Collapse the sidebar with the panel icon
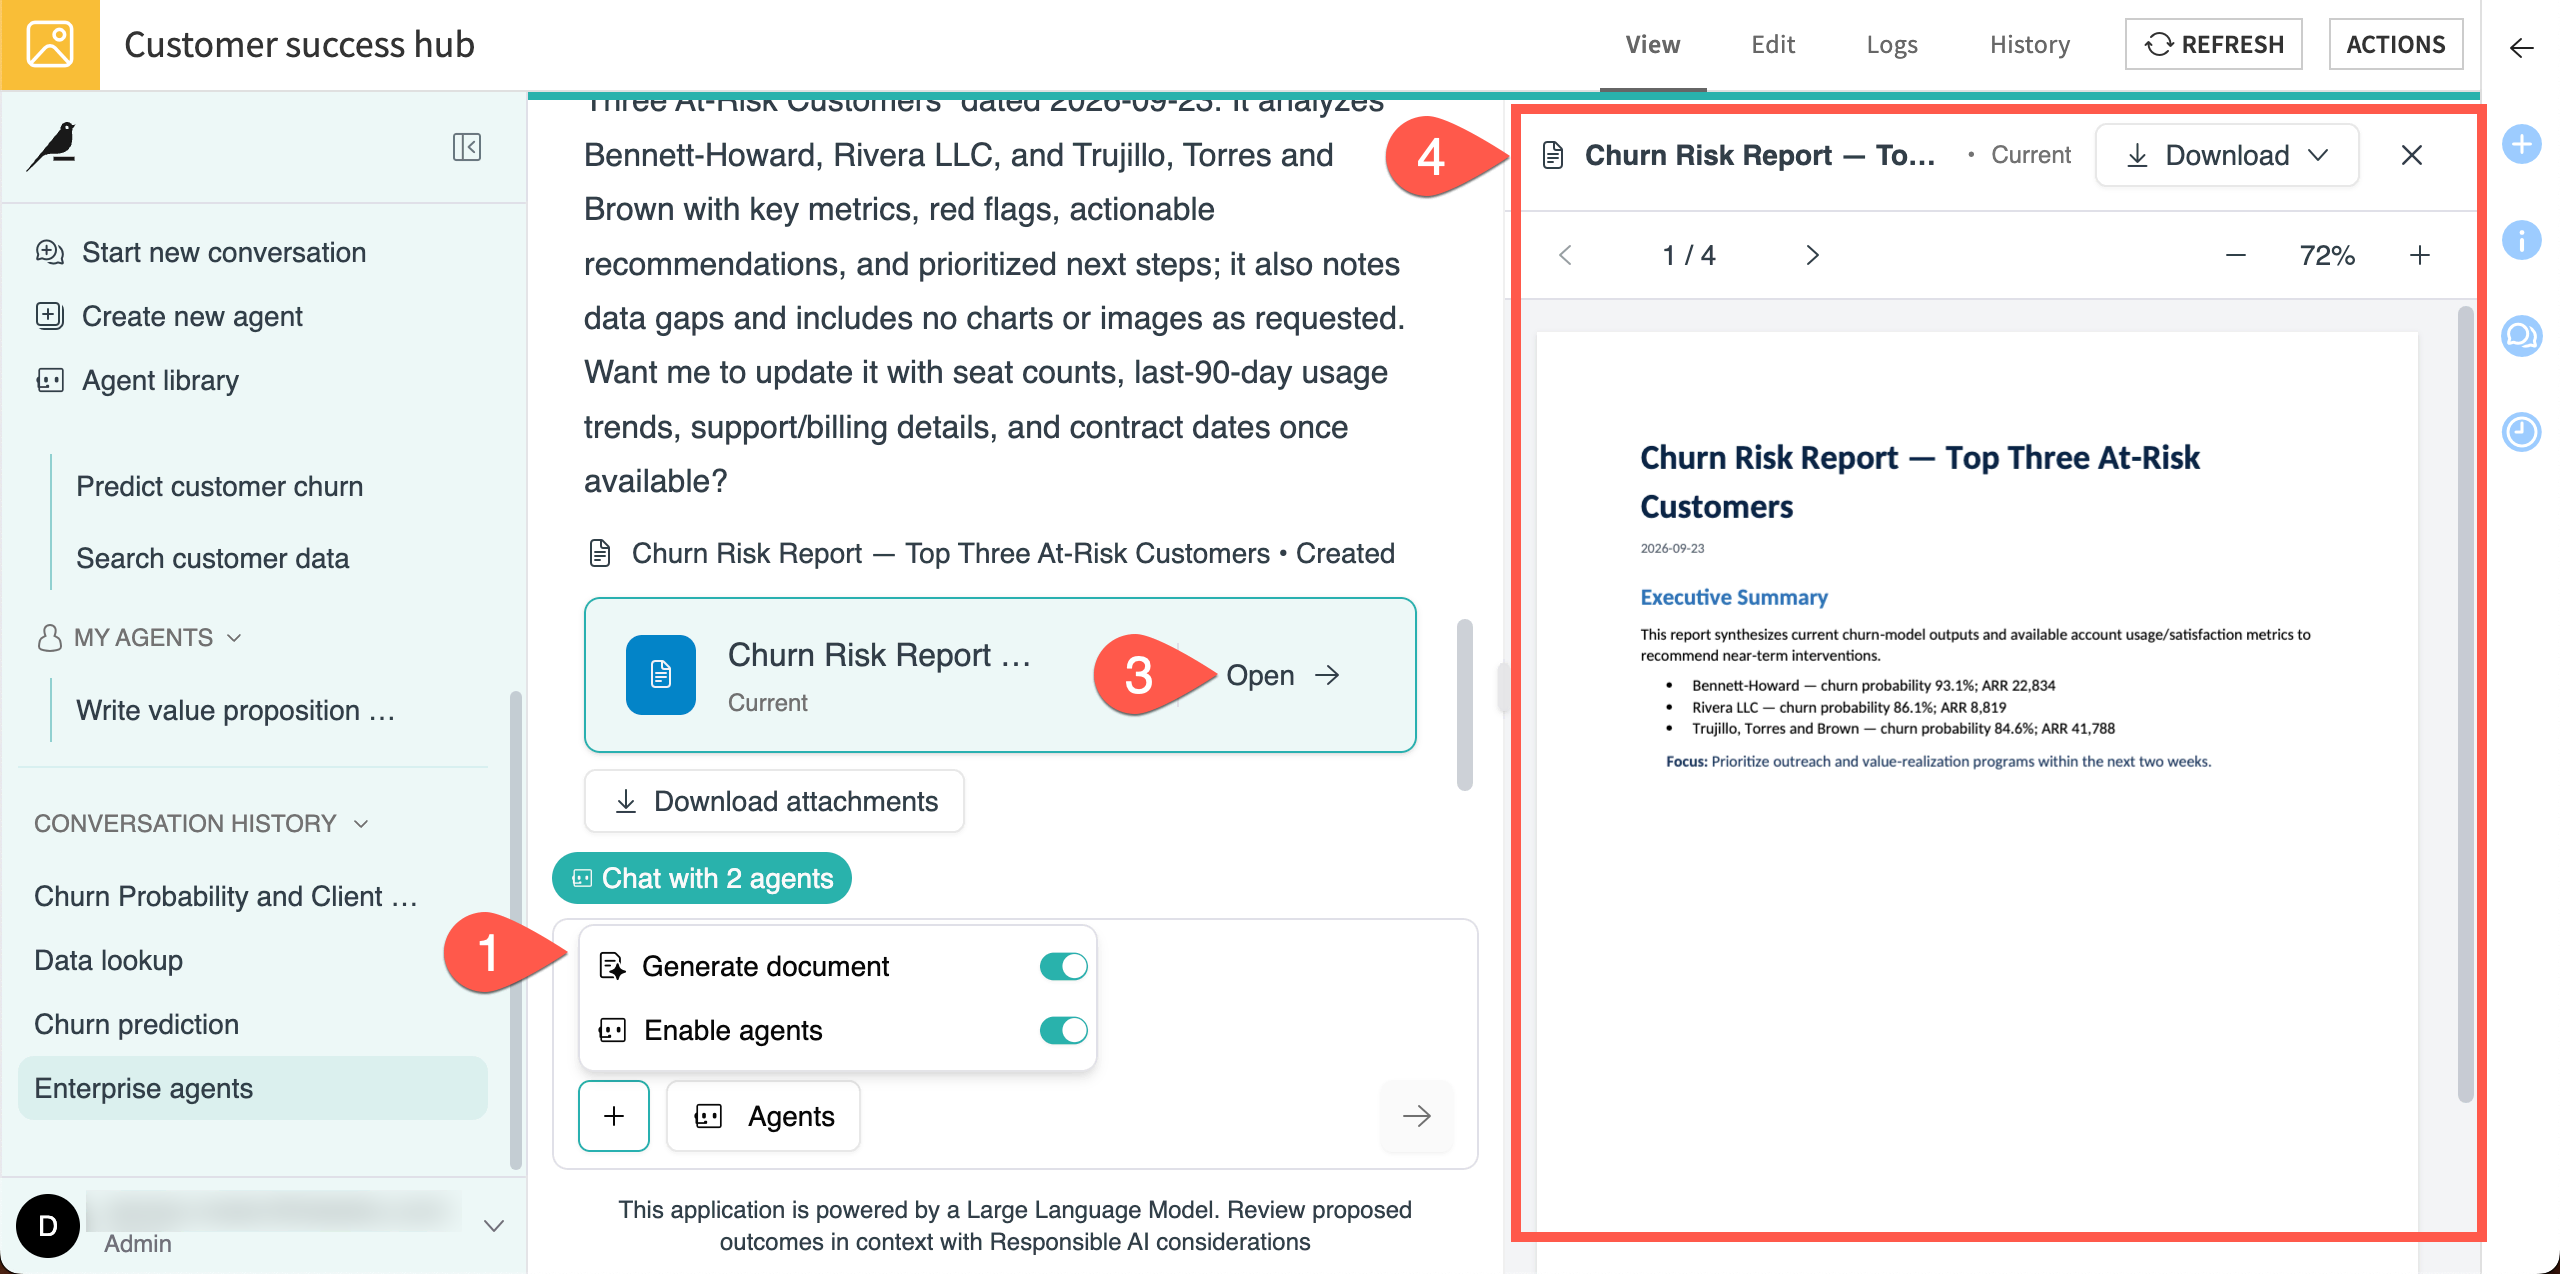Image resolution: width=2560 pixels, height=1274 pixels. tap(467, 147)
